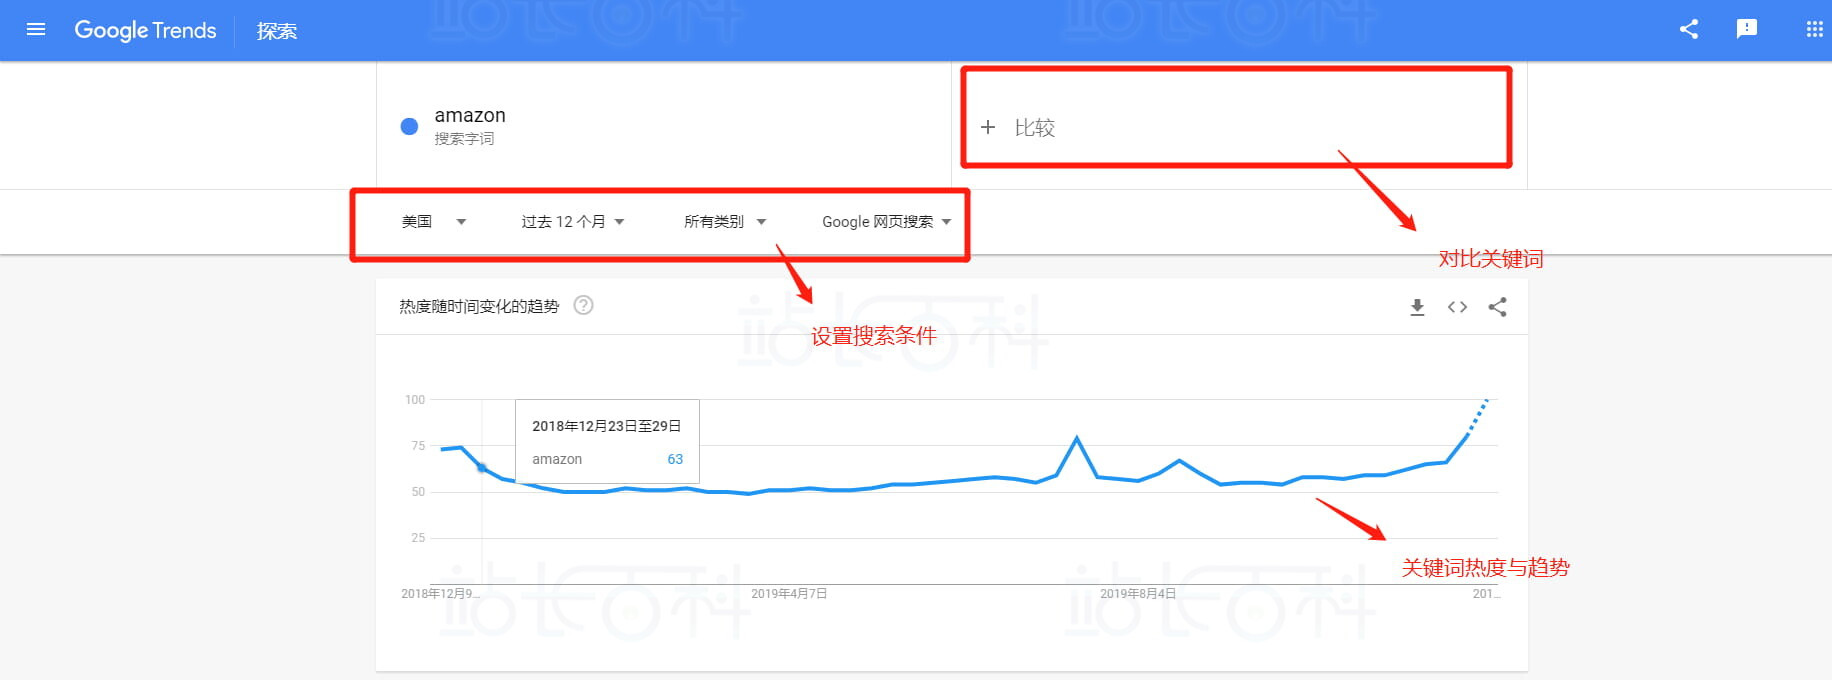
Task: Send feedback using header icon
Action: point(1747,29)
